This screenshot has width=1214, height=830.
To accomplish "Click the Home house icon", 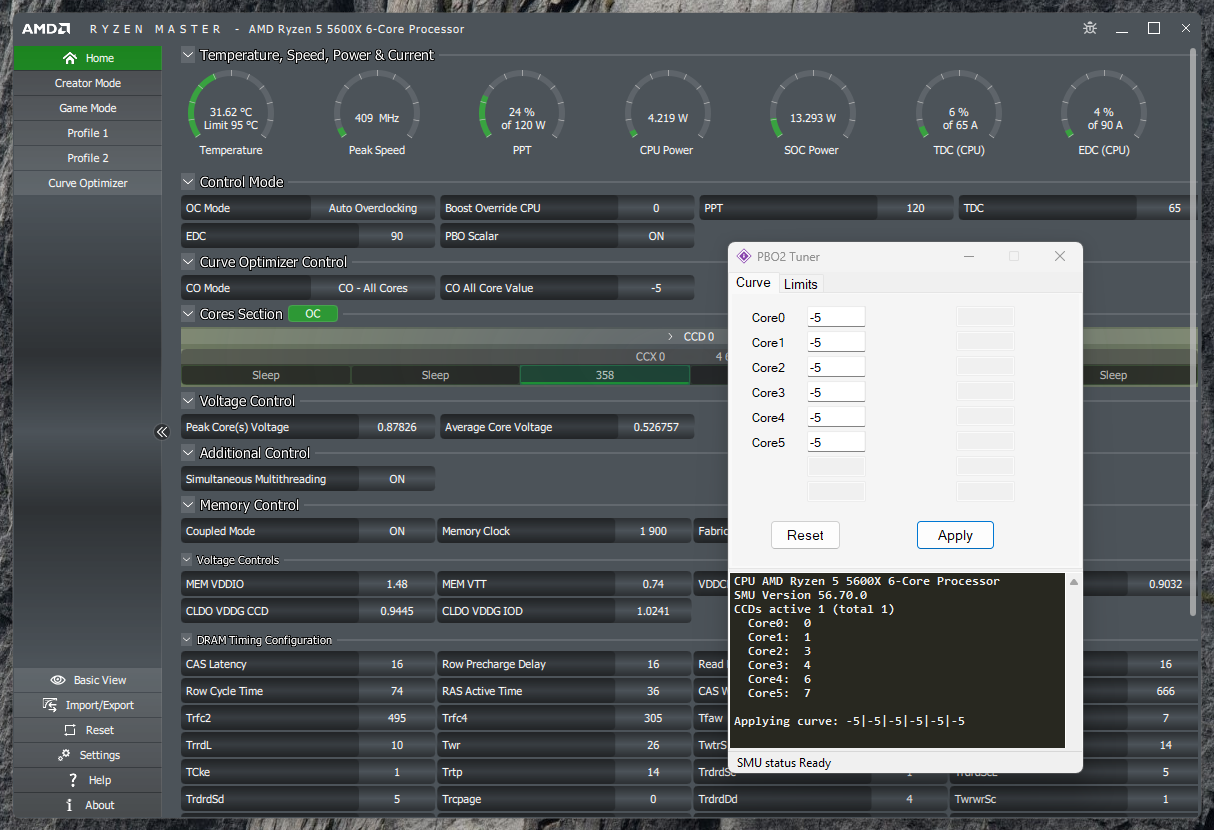I will tap(69, 58).
